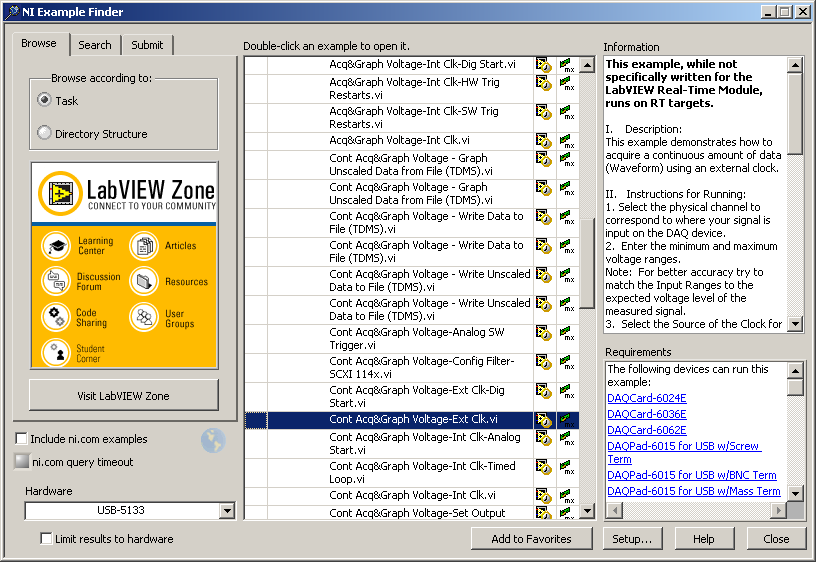Click DAQmx icon for Cont Acq&Graph Voltage-Config Filter-SCXI 114x.vi
Viewport: 816px width, 562px height.
[567, 362]
